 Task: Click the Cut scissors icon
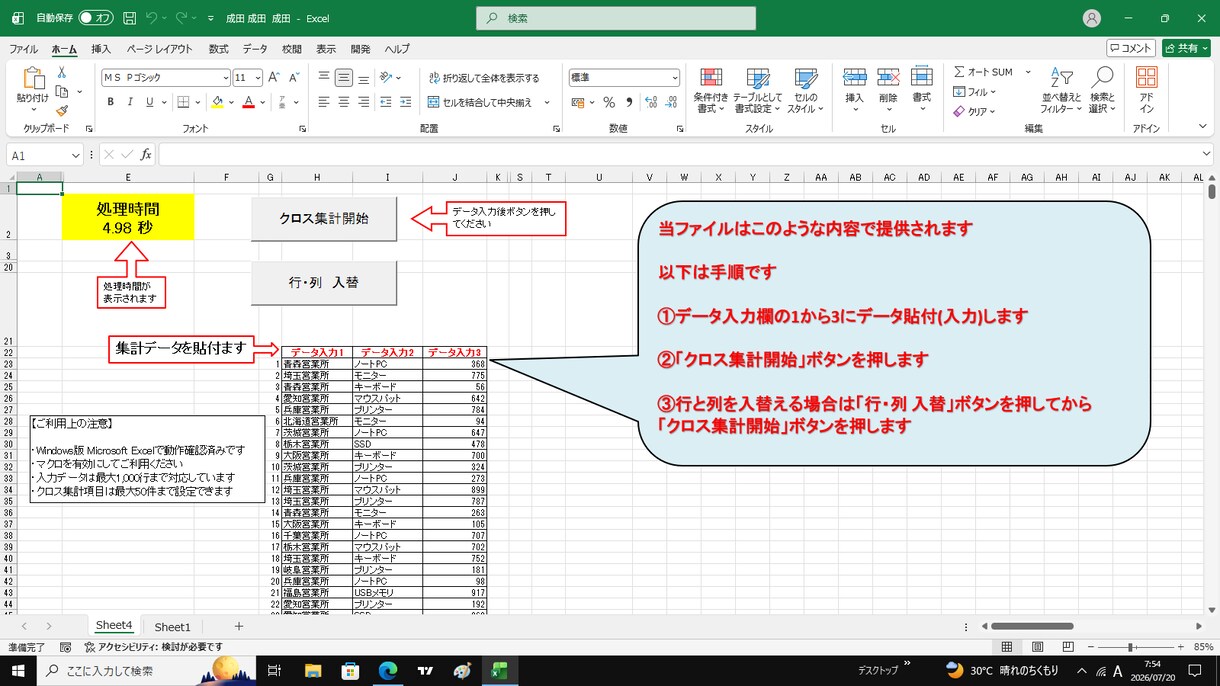(x=62, y=72)
